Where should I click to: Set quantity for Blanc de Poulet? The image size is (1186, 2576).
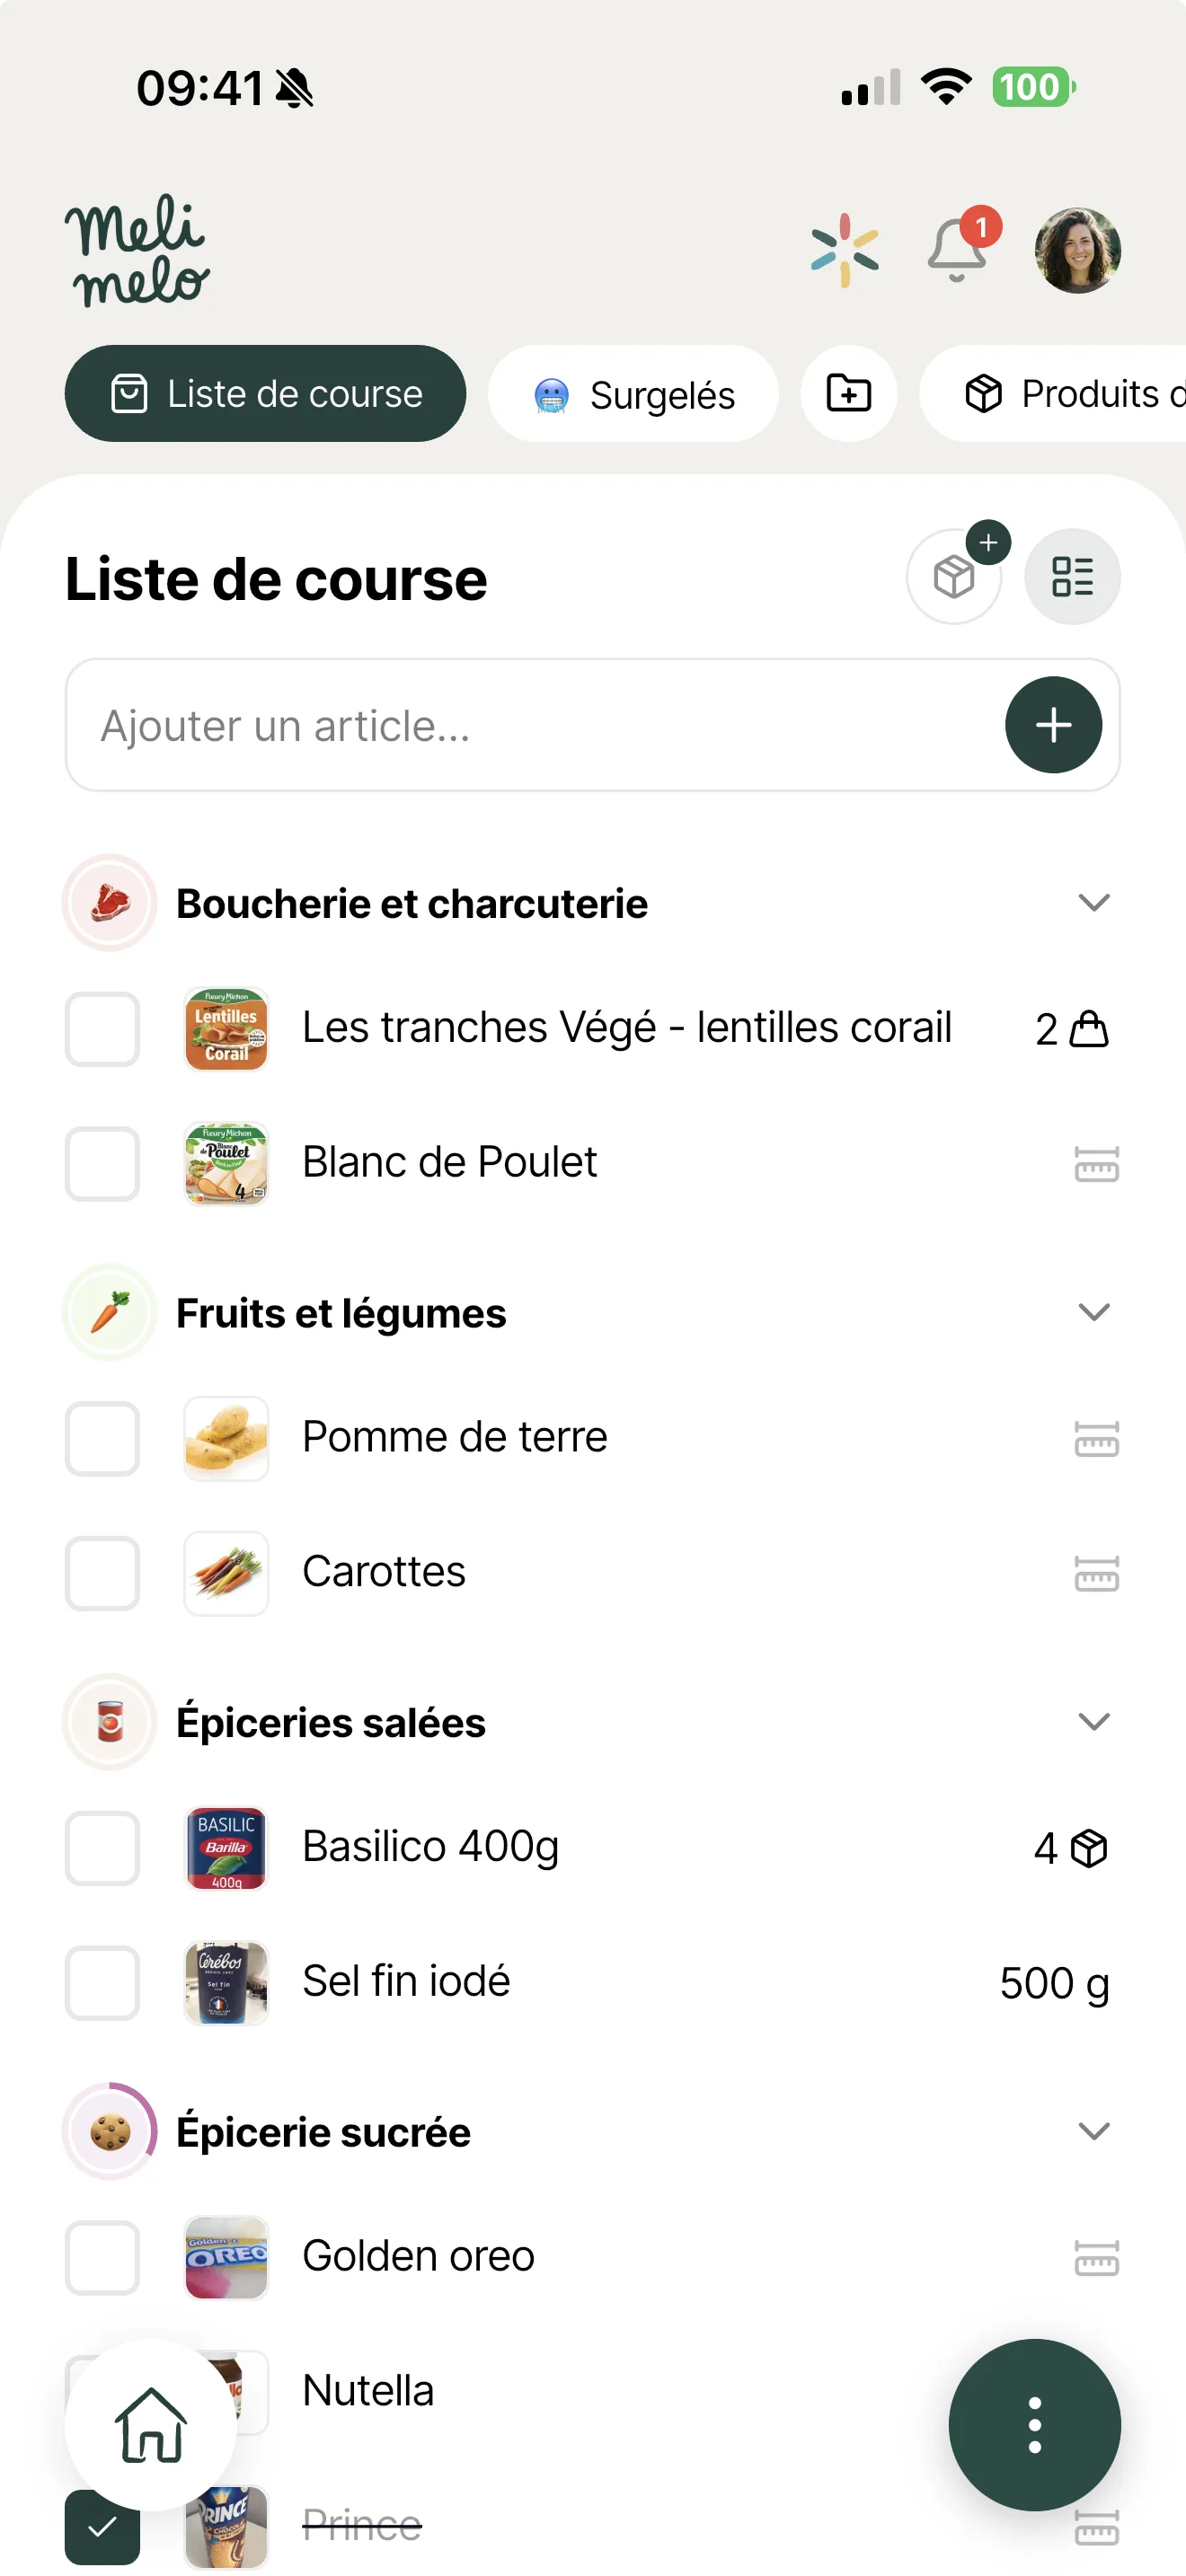(x=1096, y=1164)
